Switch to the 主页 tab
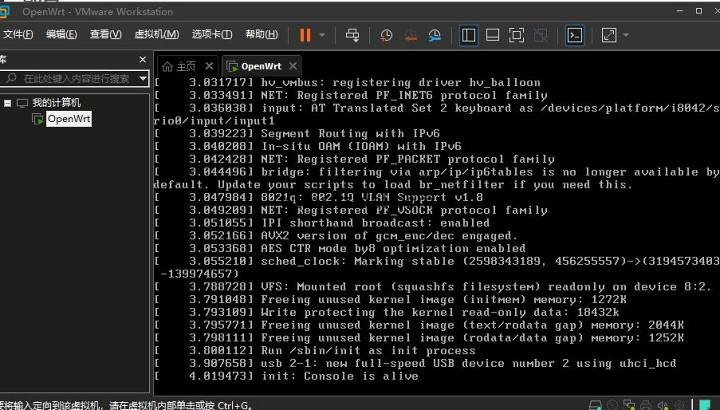Screen dimensions: 720x410 (x=186, y=67)
